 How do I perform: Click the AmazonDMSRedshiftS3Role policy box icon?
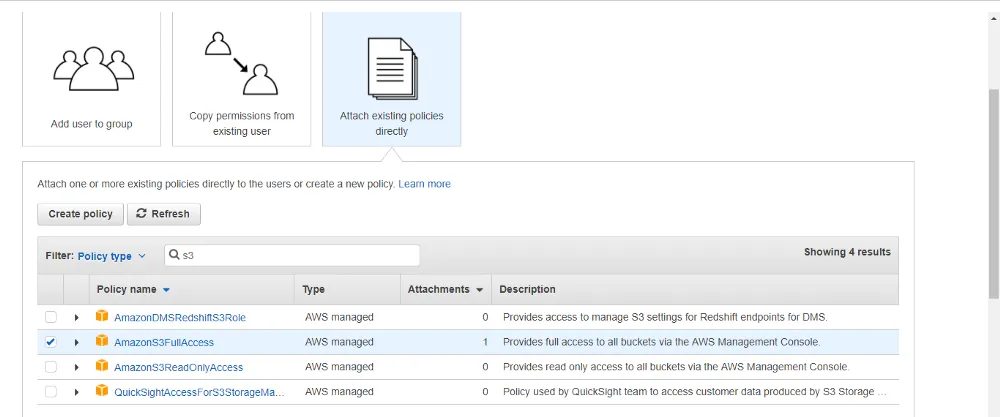102,316
